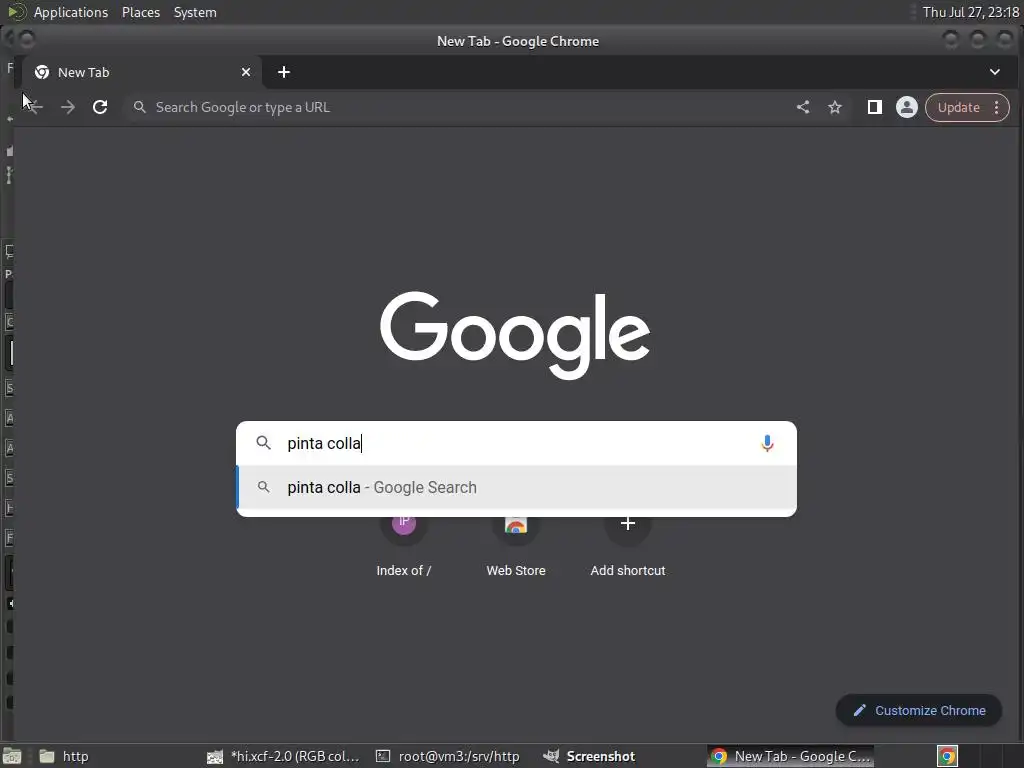Switch to Screenshot taskbar window

(589, 756)
